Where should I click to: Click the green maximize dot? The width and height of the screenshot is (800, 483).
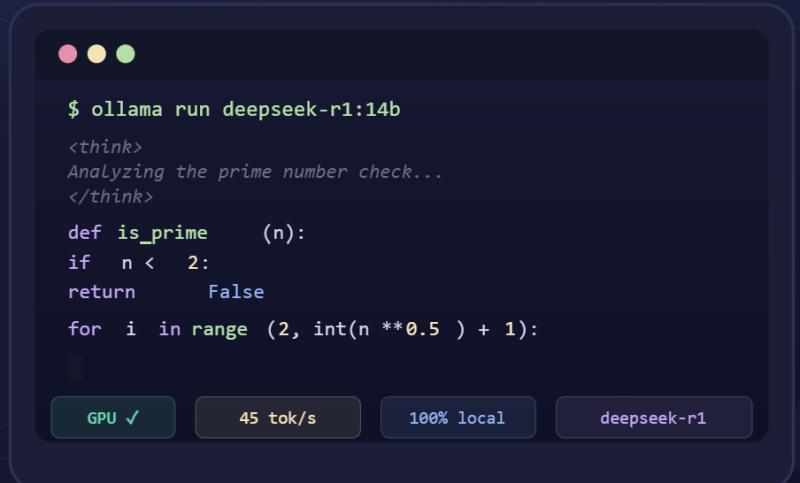coord(125,54)
